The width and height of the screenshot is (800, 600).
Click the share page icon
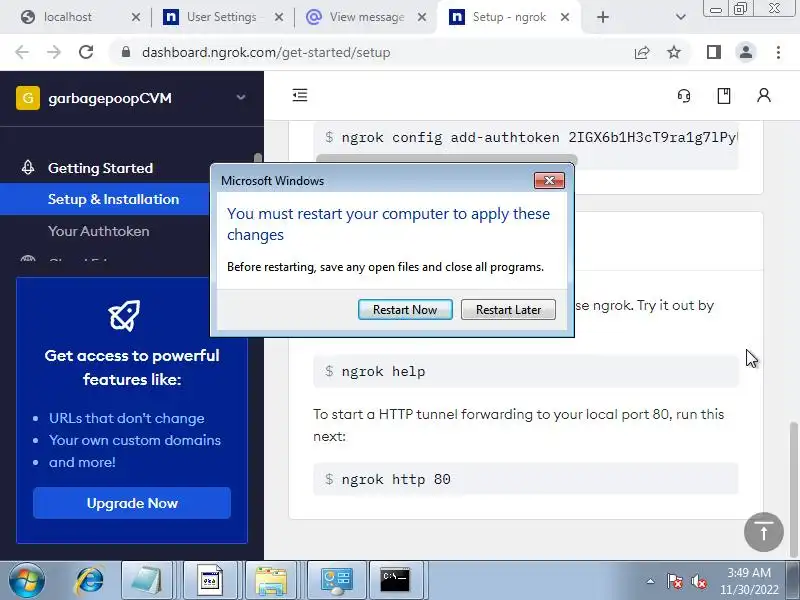(x=642, y=52)
